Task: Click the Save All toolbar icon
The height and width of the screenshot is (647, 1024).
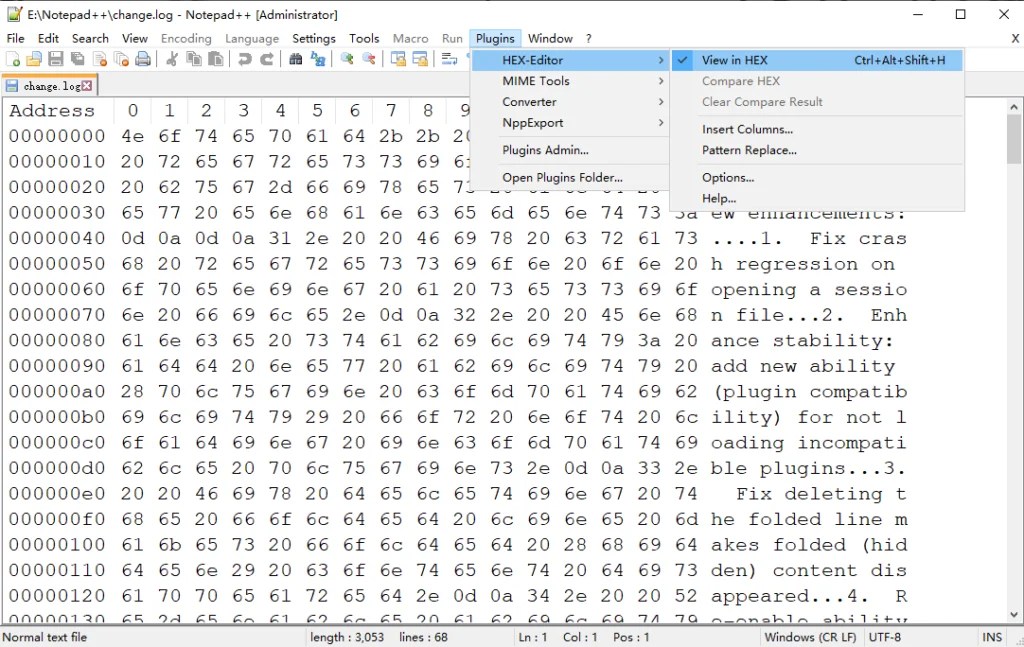Action: click(x=78, y=59)
